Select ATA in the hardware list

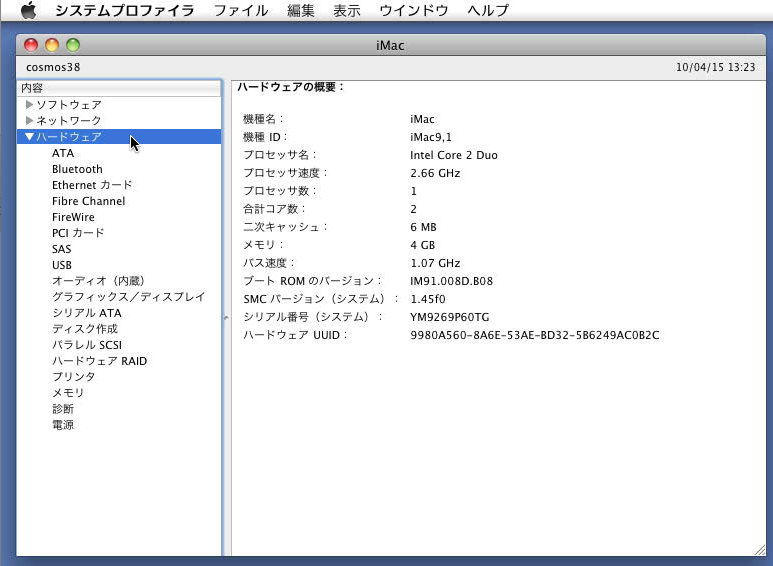(63, 153)
